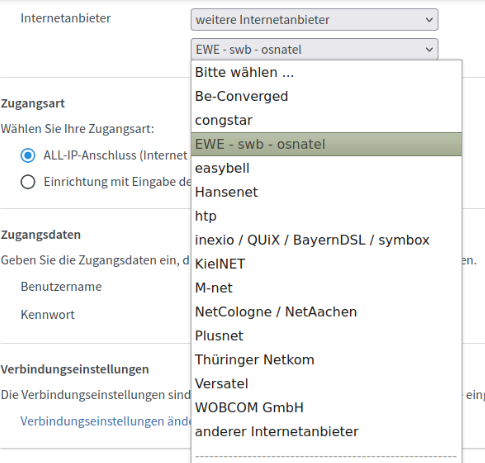Select 'NetCologne / NetAachen' option

327,312
